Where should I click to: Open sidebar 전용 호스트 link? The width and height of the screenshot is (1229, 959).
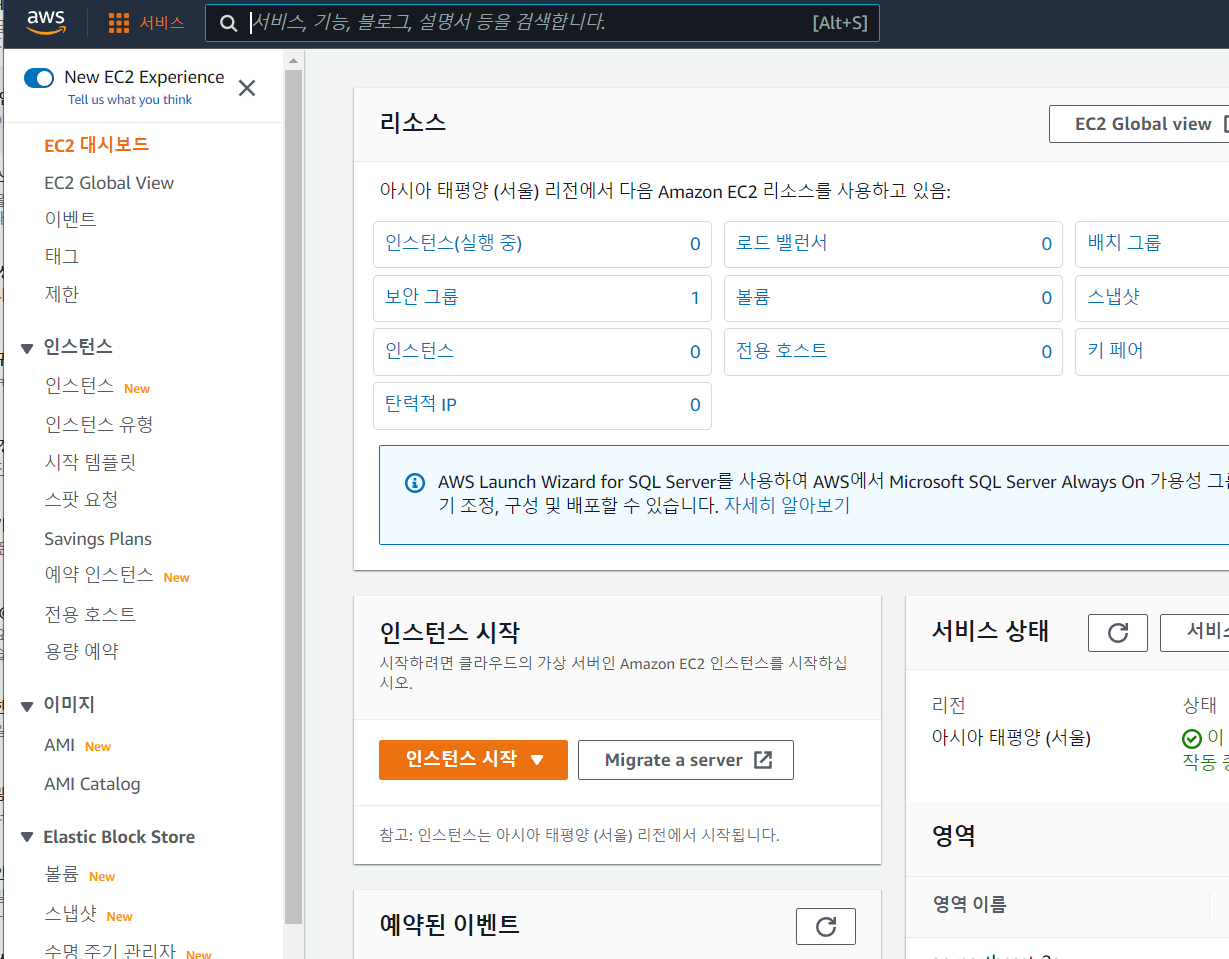[x=90, y=614]
